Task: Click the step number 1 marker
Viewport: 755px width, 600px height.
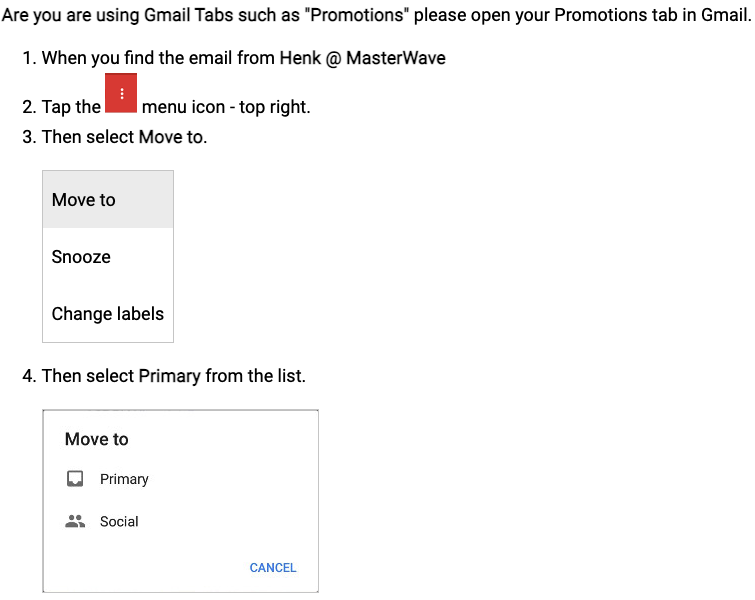Action: (29, 58)
